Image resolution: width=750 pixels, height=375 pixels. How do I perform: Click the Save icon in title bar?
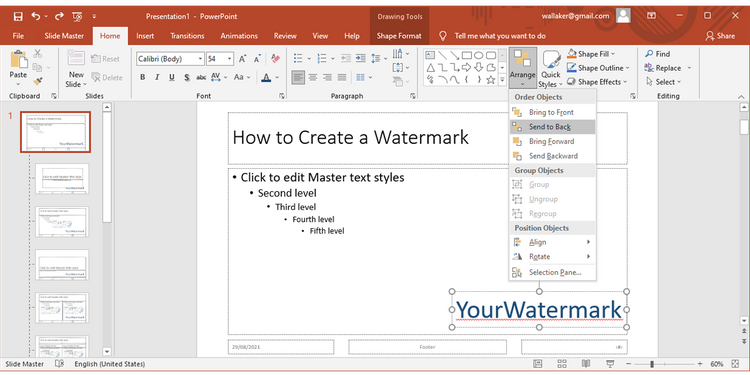click(x=18, y=16)
